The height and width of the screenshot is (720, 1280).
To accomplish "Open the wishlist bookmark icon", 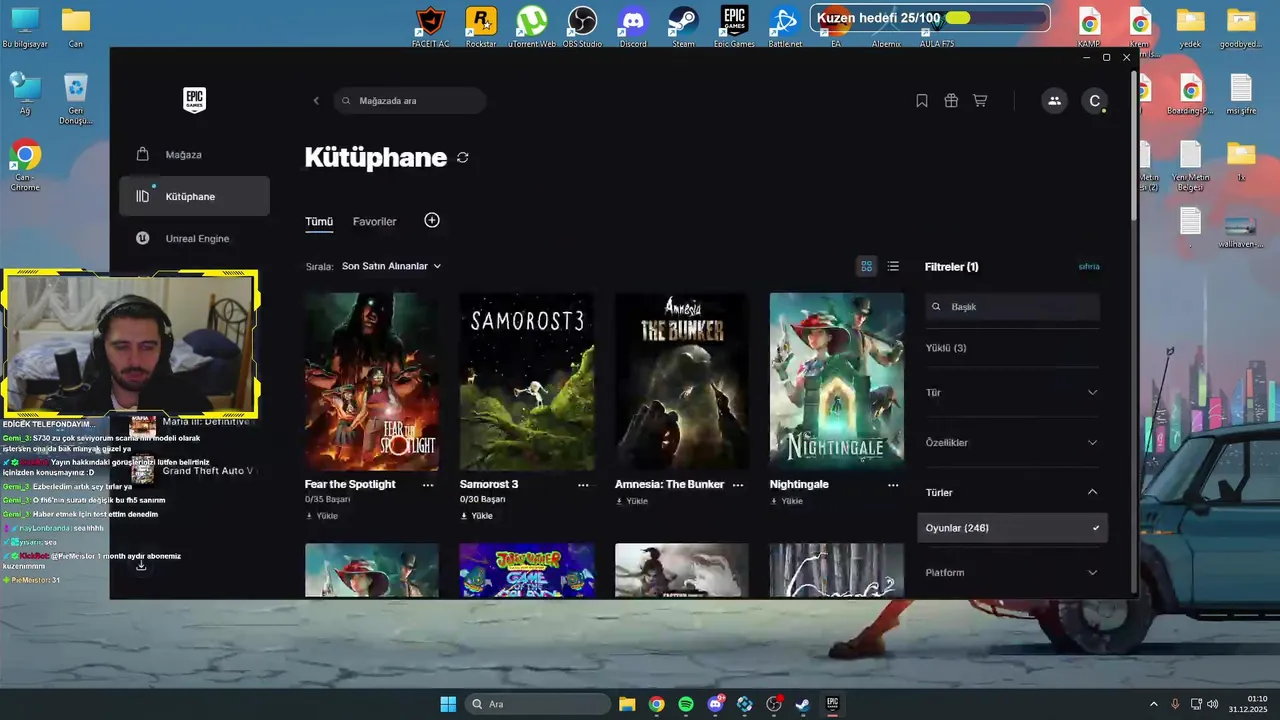I will pyautogui.click(x=922, y=101).
